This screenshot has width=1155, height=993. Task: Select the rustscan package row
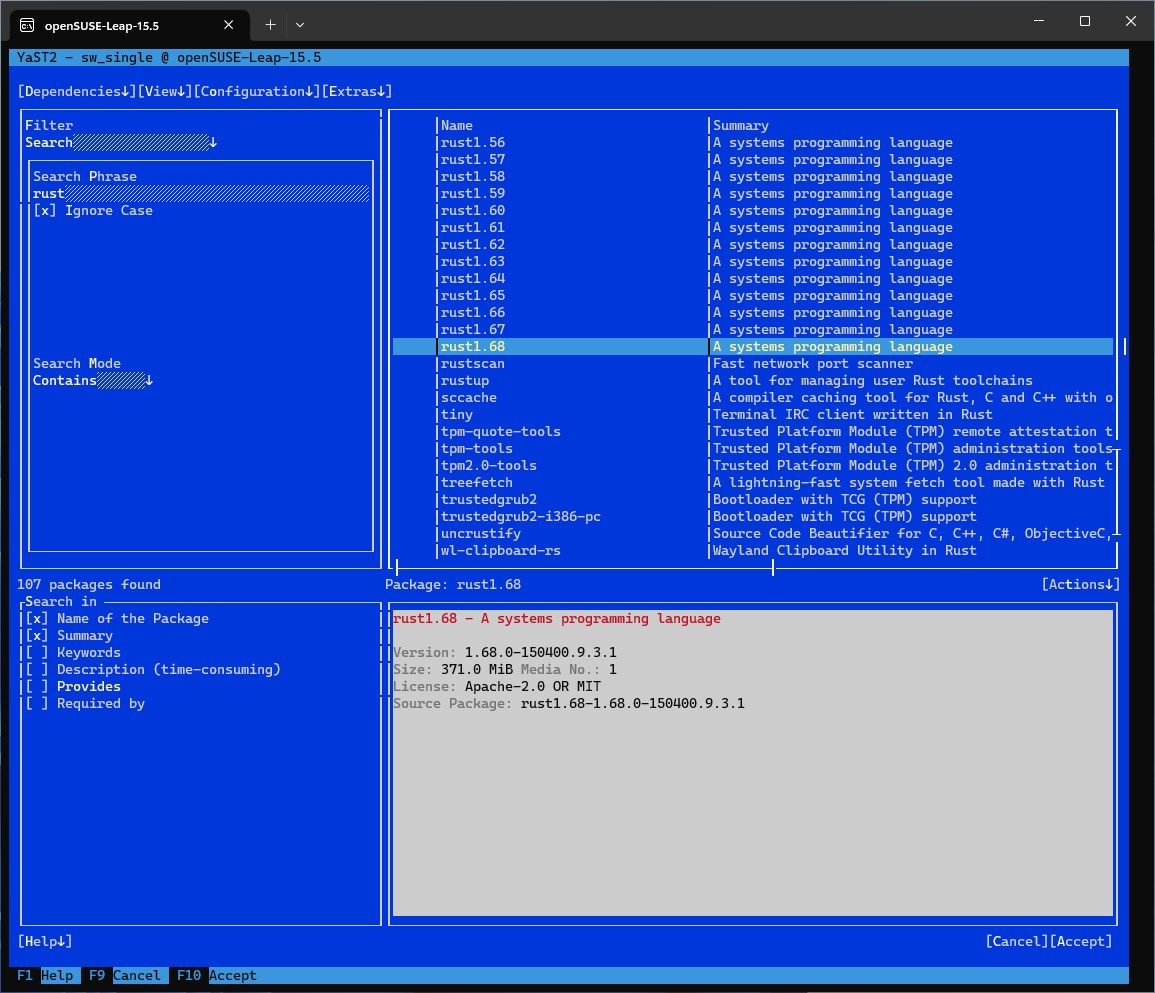pos(753,364)
